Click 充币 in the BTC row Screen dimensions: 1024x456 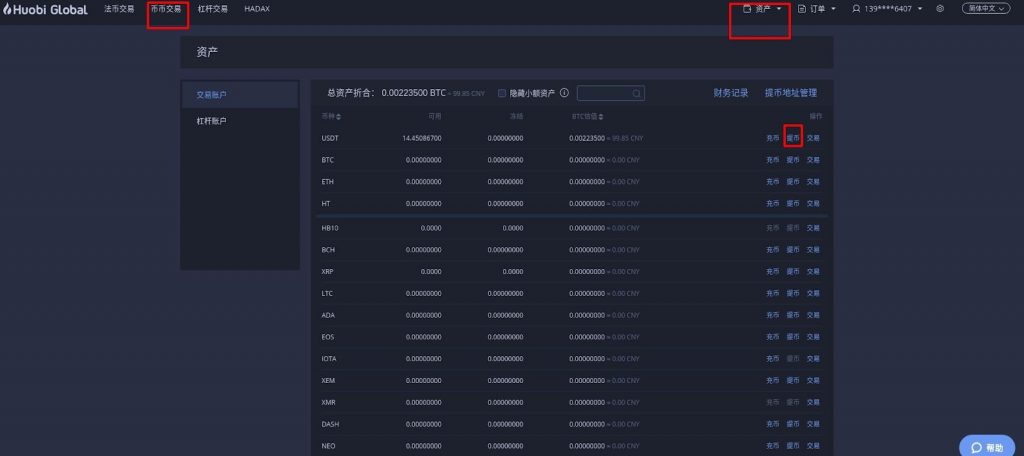(772, 160)
